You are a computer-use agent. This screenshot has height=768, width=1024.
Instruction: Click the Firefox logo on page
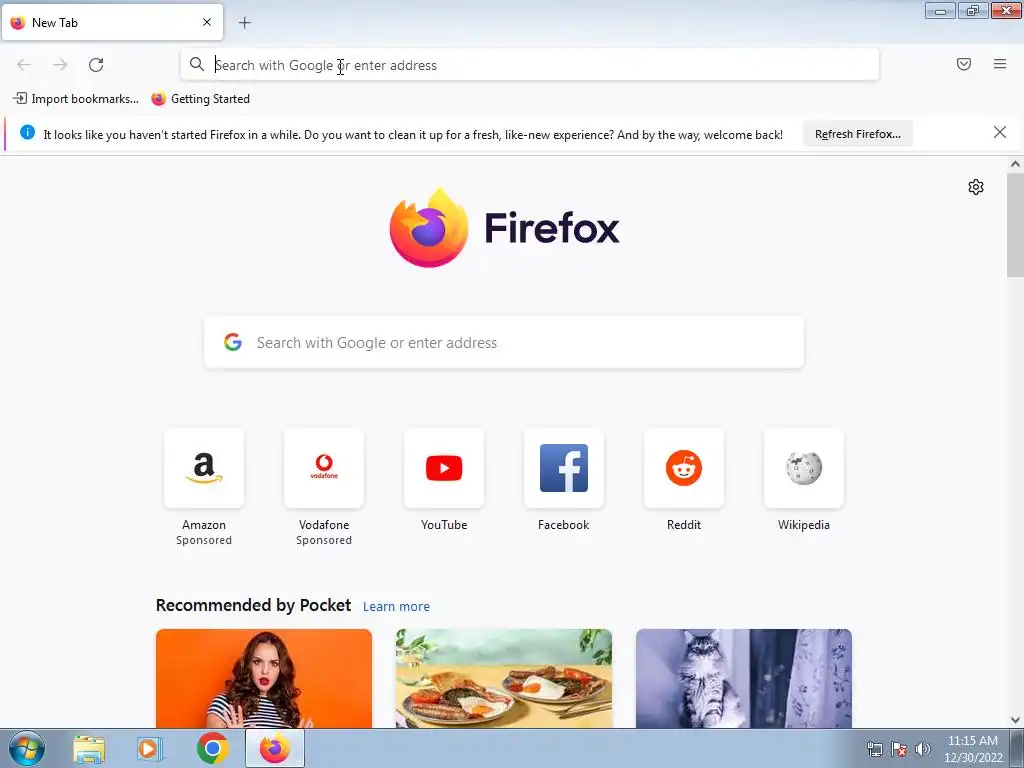504,228
